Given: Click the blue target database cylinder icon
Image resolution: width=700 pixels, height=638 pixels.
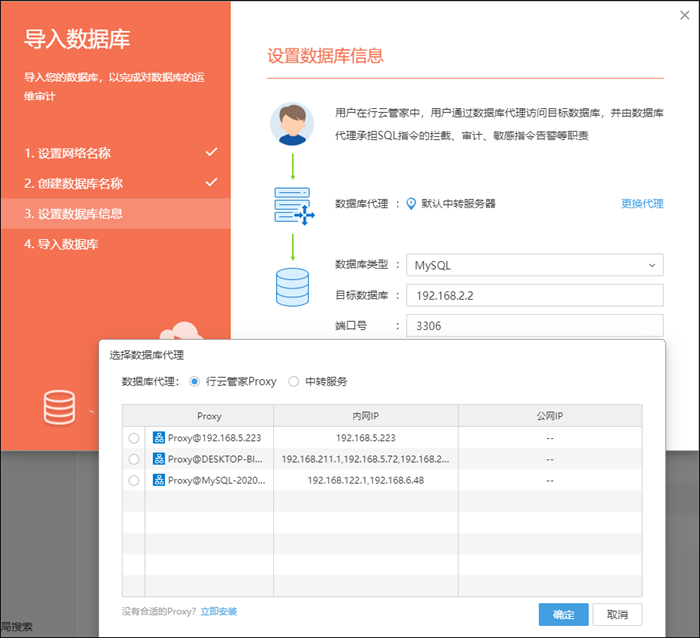Looking at the screenshot, I should pos(292,286).
